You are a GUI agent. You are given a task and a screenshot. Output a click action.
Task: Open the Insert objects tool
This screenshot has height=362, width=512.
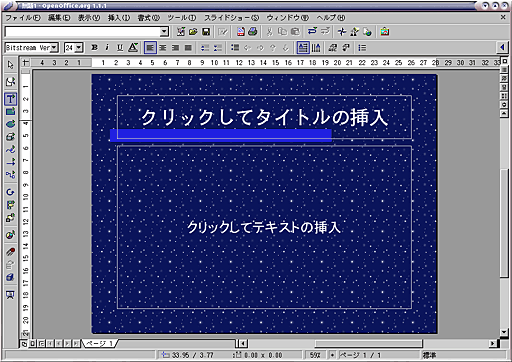point(10,235)
